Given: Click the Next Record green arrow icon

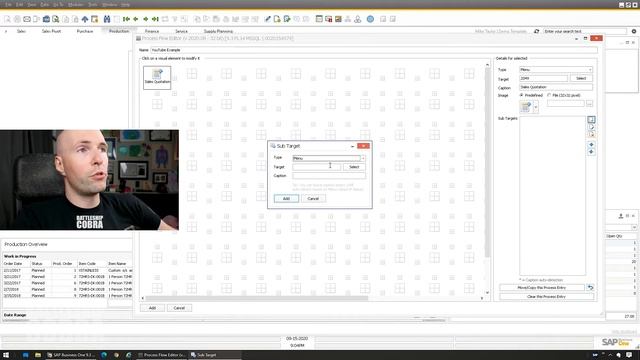Looking at the screenshot, I should click(145, 19).
